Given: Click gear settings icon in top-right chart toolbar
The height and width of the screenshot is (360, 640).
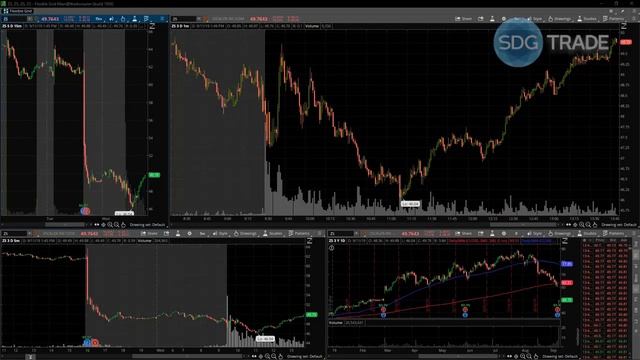Looking at the screenshot, I should coord(504,19).
